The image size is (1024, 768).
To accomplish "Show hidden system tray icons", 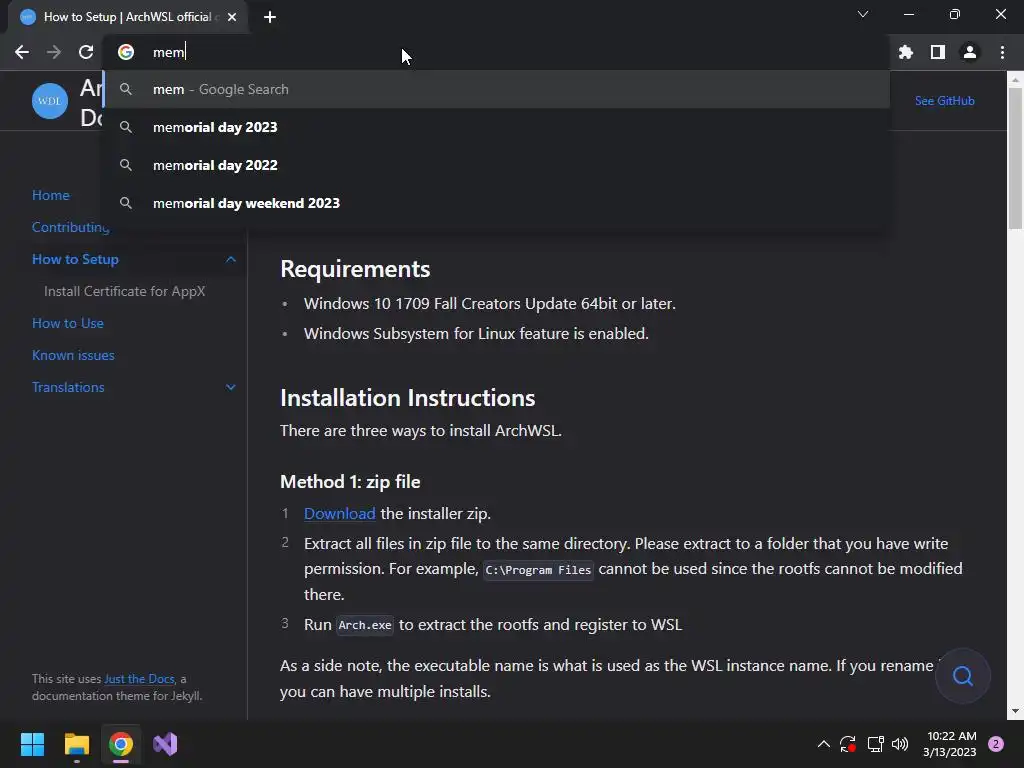I will pos(824,744).
